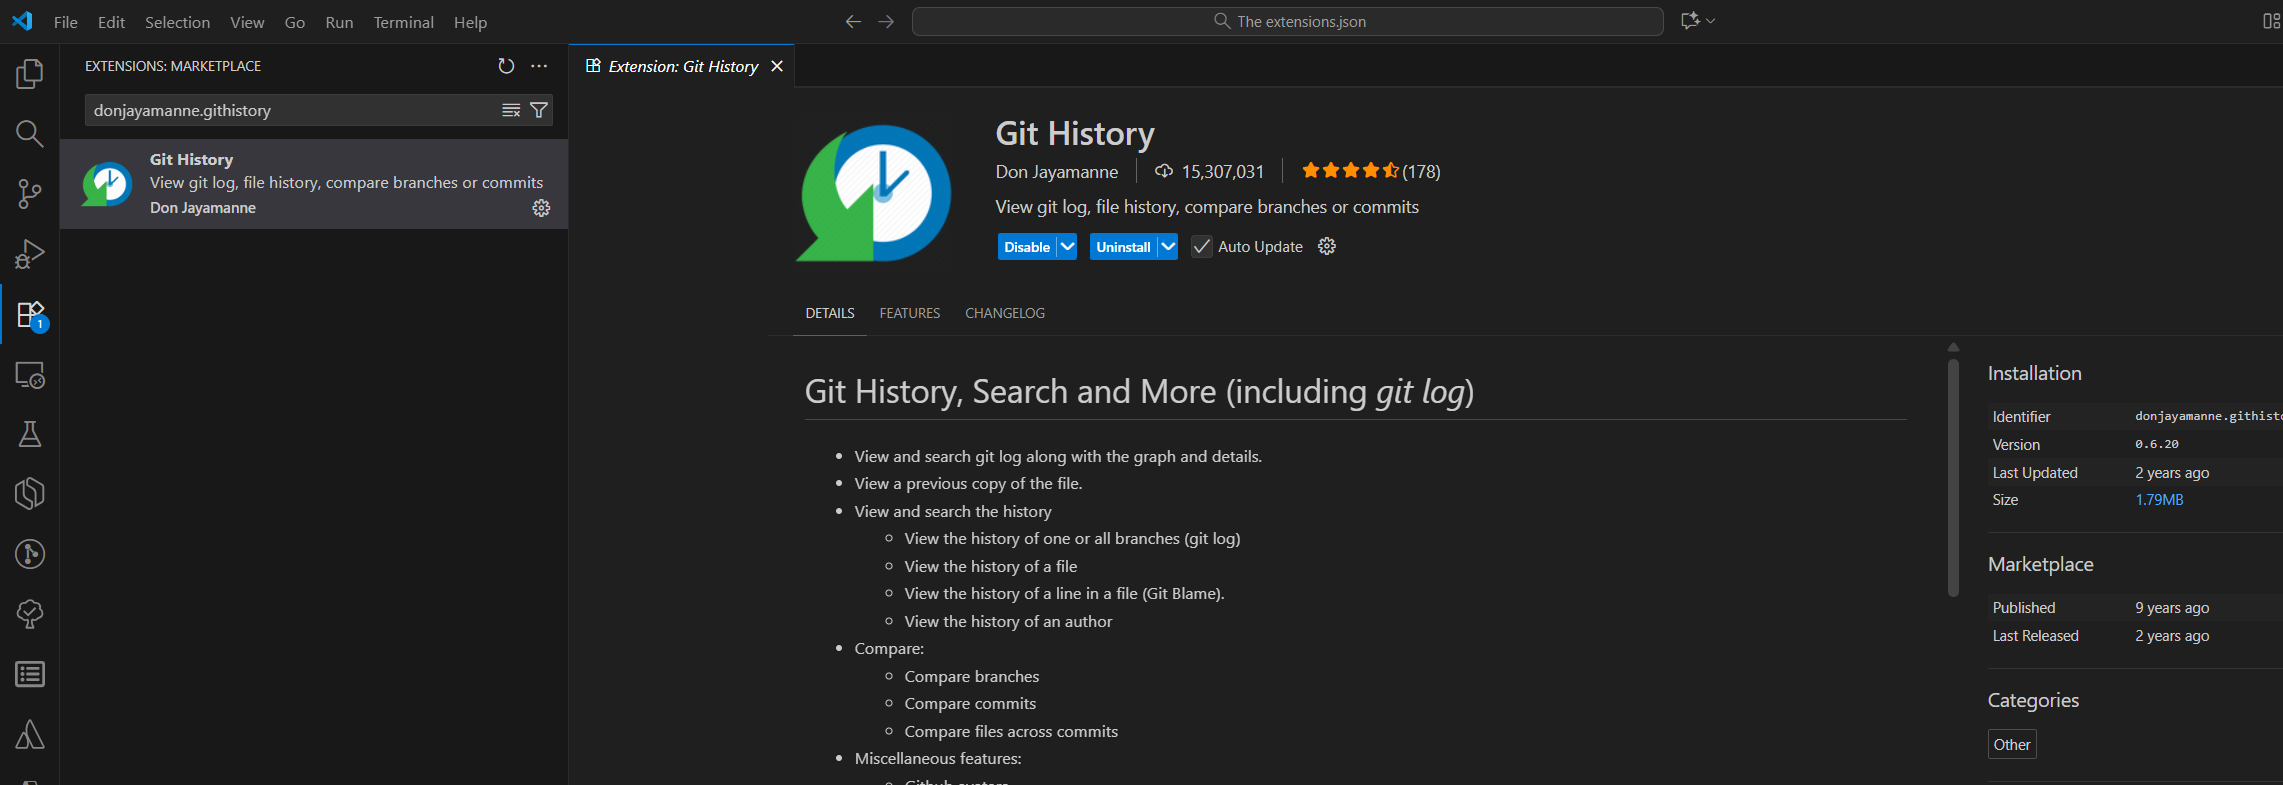Click the Disable button
This screenshot has width=2283, height=785.
click(x=1027, y=246)
